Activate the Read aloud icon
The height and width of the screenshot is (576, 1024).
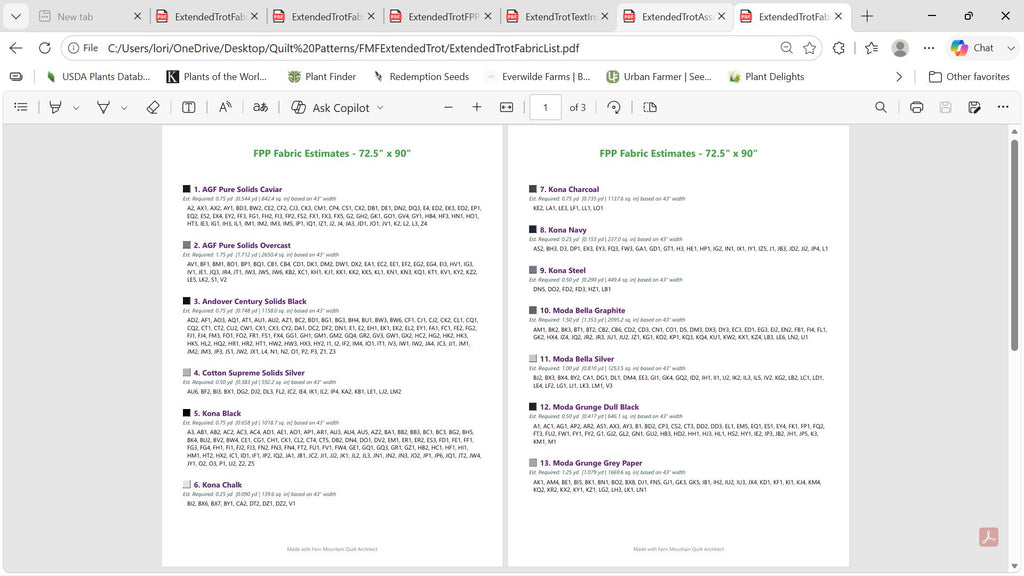point(225,107)
